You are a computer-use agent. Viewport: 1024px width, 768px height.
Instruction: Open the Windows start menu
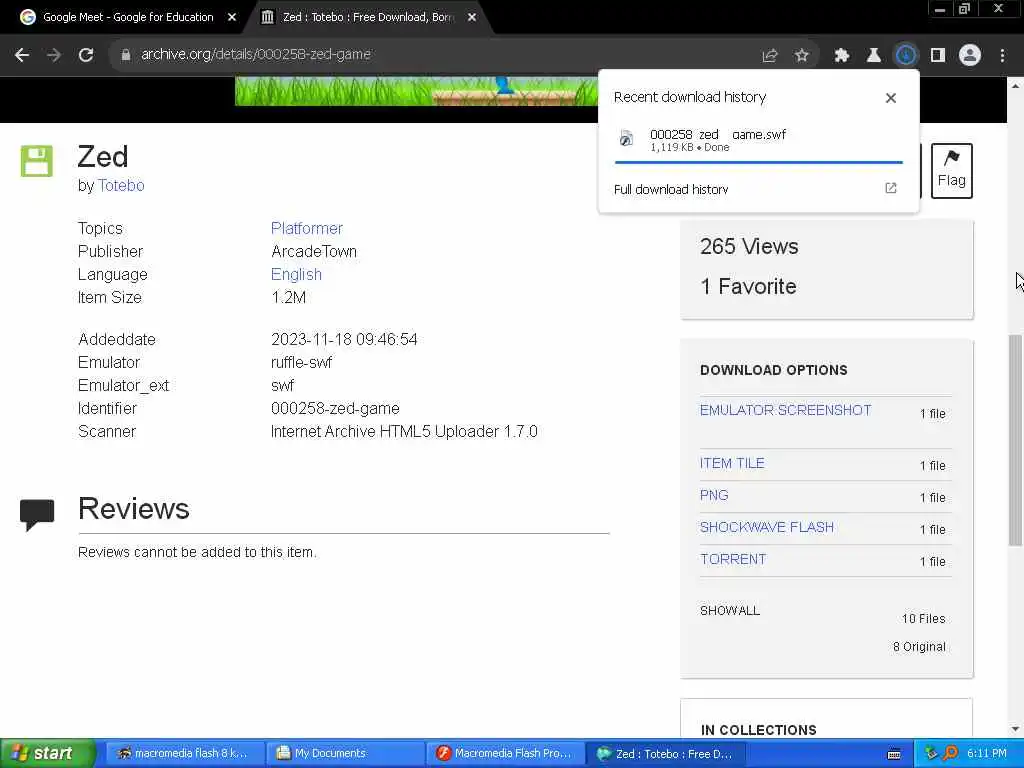click(x=48, y=754)
